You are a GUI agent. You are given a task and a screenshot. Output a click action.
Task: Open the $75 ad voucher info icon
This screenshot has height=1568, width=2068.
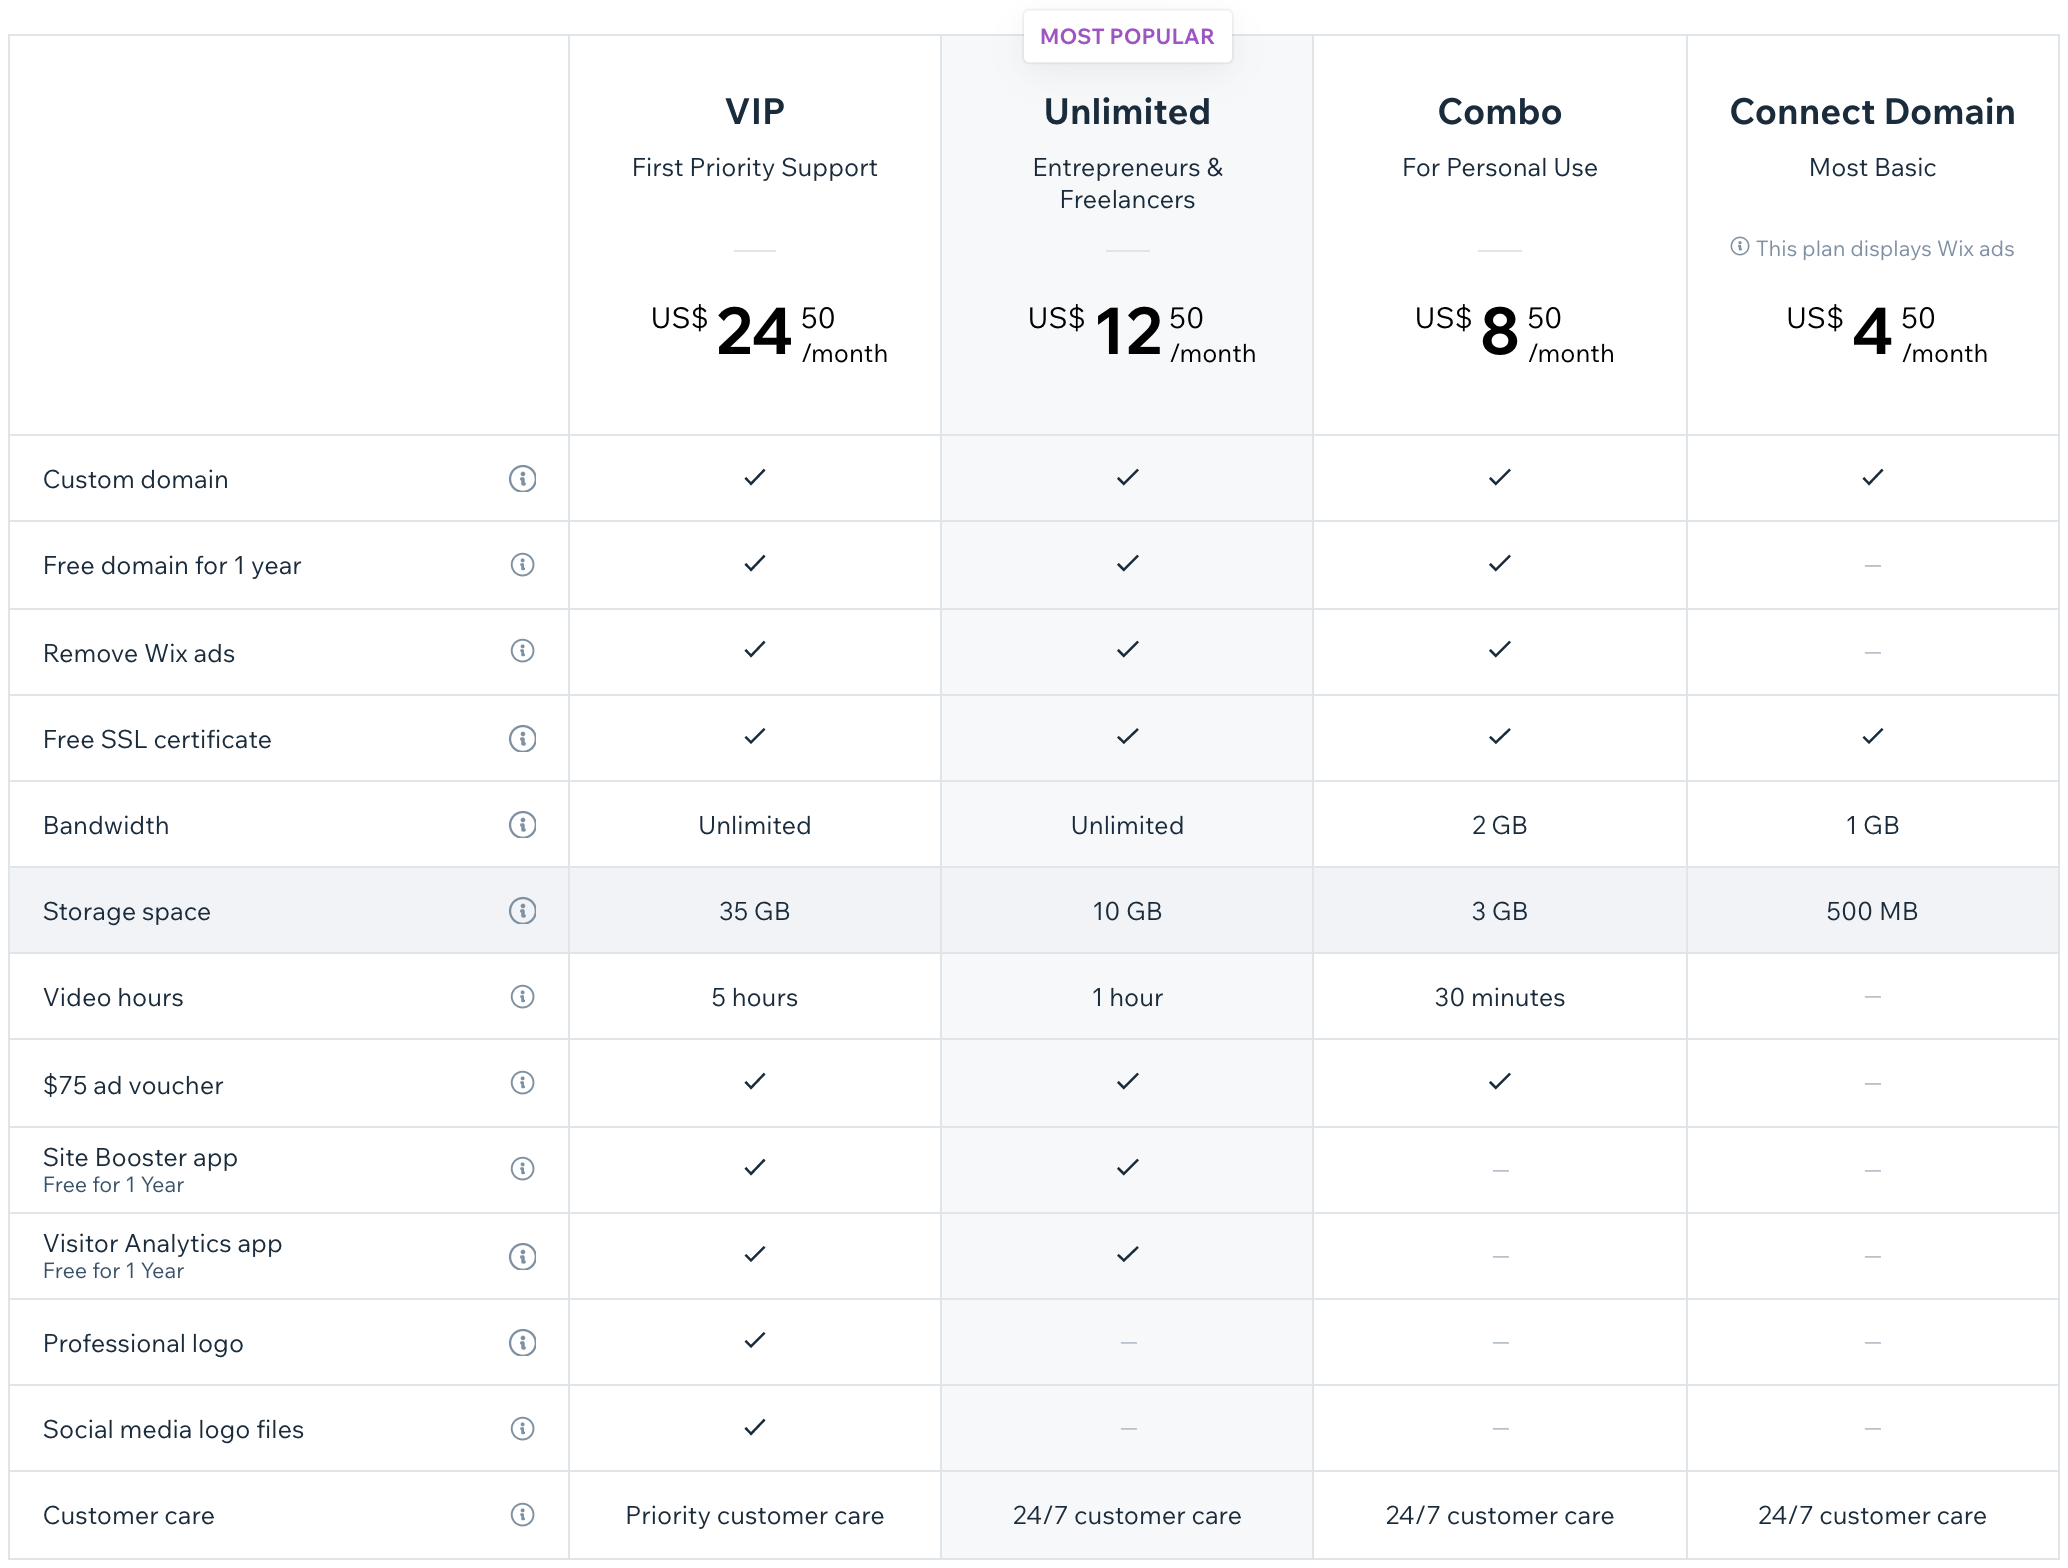point(522,1083)
